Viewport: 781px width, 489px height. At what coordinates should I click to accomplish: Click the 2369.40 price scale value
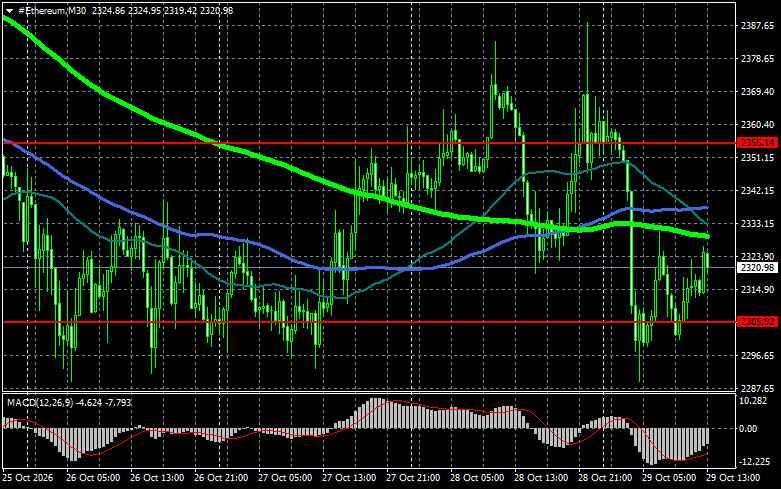[758, 92]
